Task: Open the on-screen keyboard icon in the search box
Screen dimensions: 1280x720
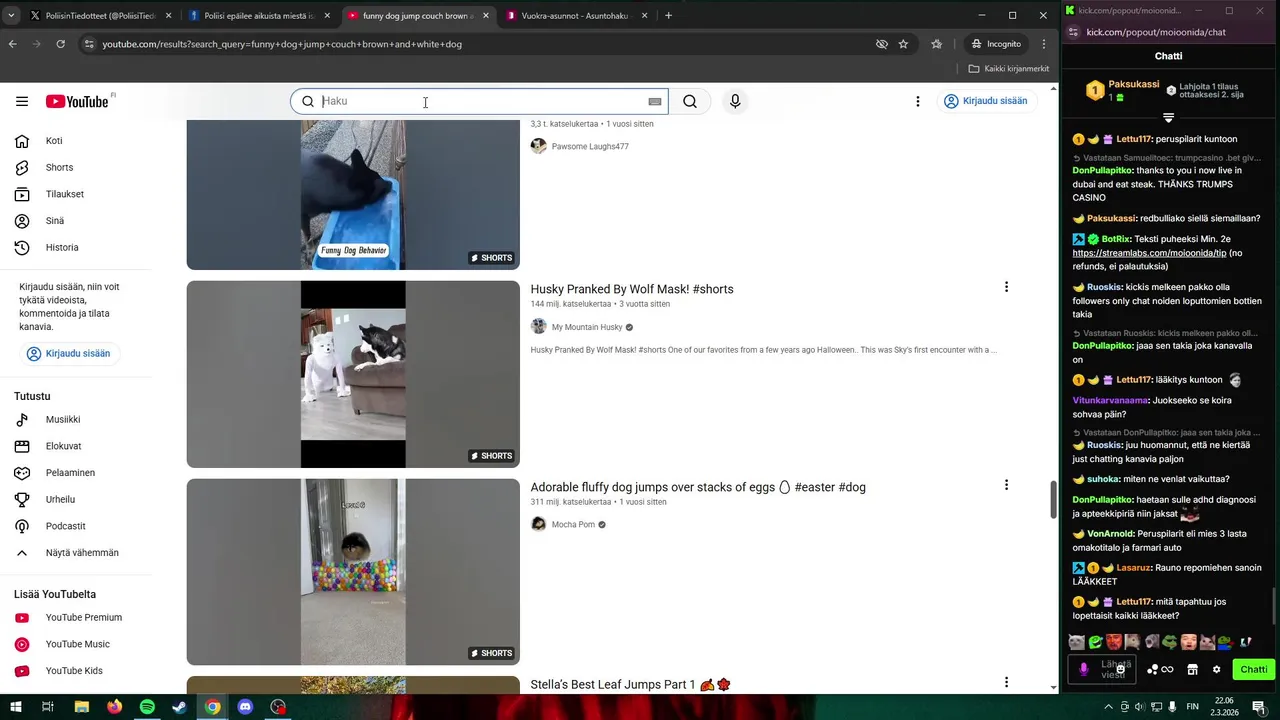Action: pos(655,101)
